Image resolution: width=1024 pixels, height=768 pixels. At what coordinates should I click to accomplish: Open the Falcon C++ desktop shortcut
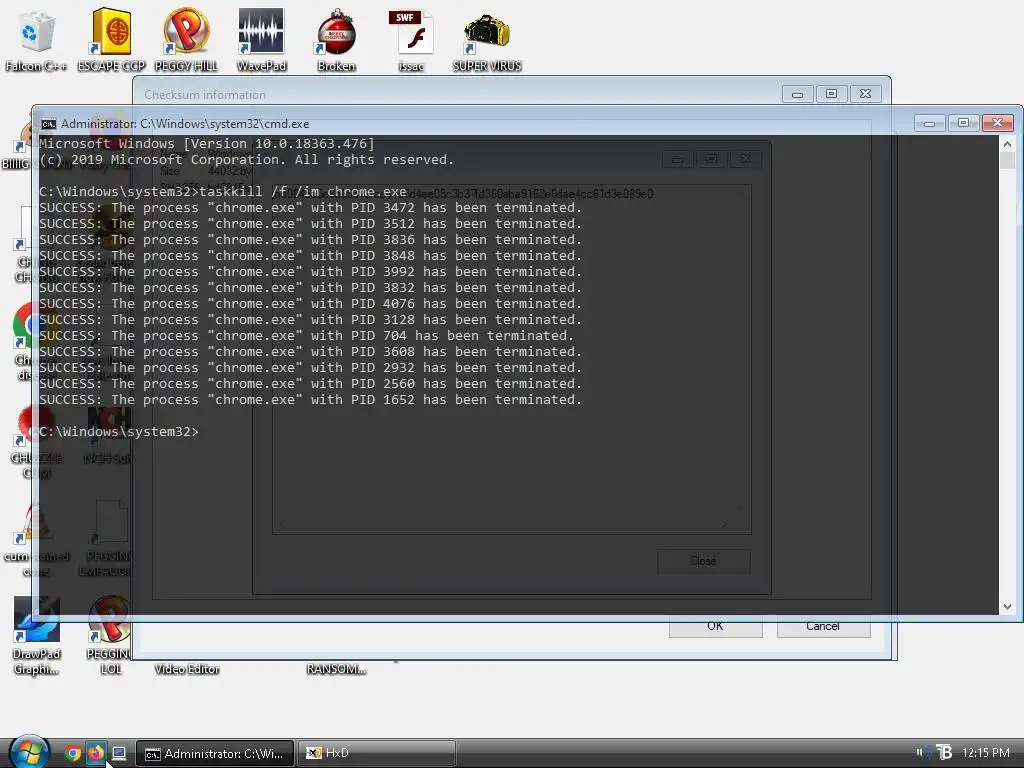pos(36,39)
